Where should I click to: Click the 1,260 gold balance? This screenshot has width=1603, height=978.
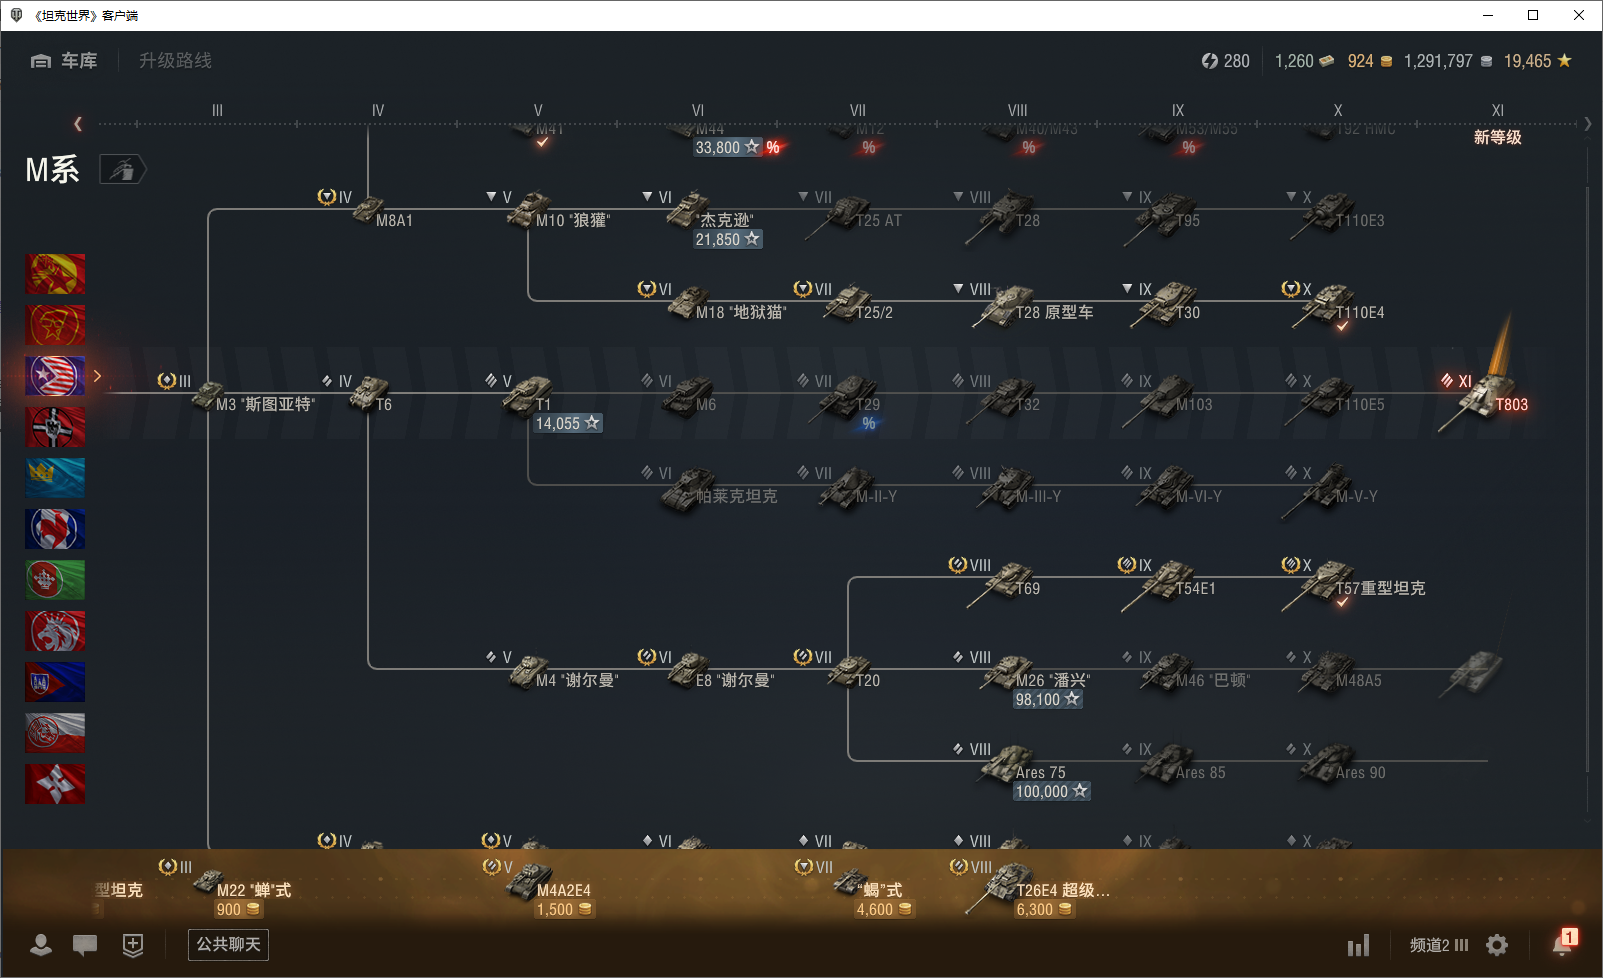coord(1304,61)
